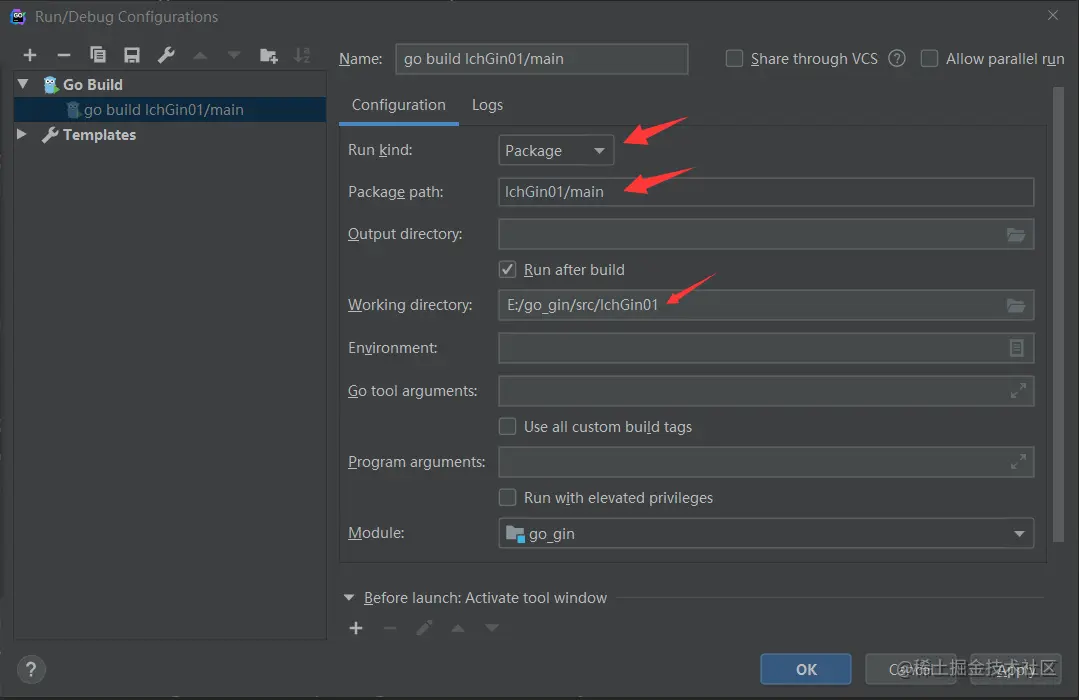The height and width of the screenshot is (700, 1079).
Task: Open the Run kind dropdown
Action: click(x=556, y=151)
